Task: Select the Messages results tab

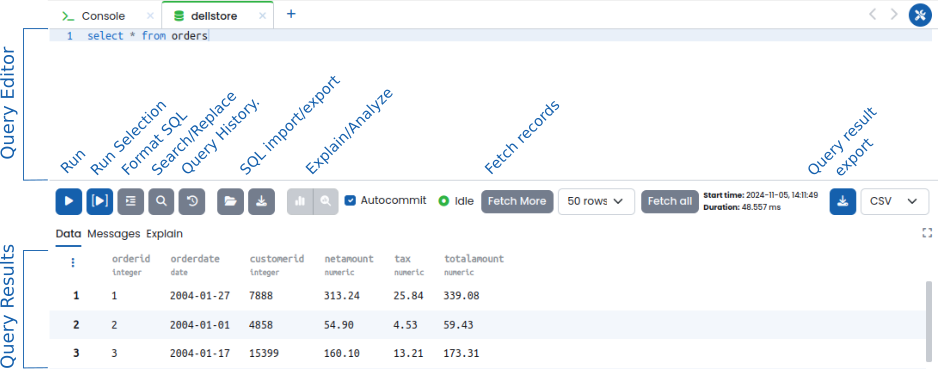Action: [114, 234]
